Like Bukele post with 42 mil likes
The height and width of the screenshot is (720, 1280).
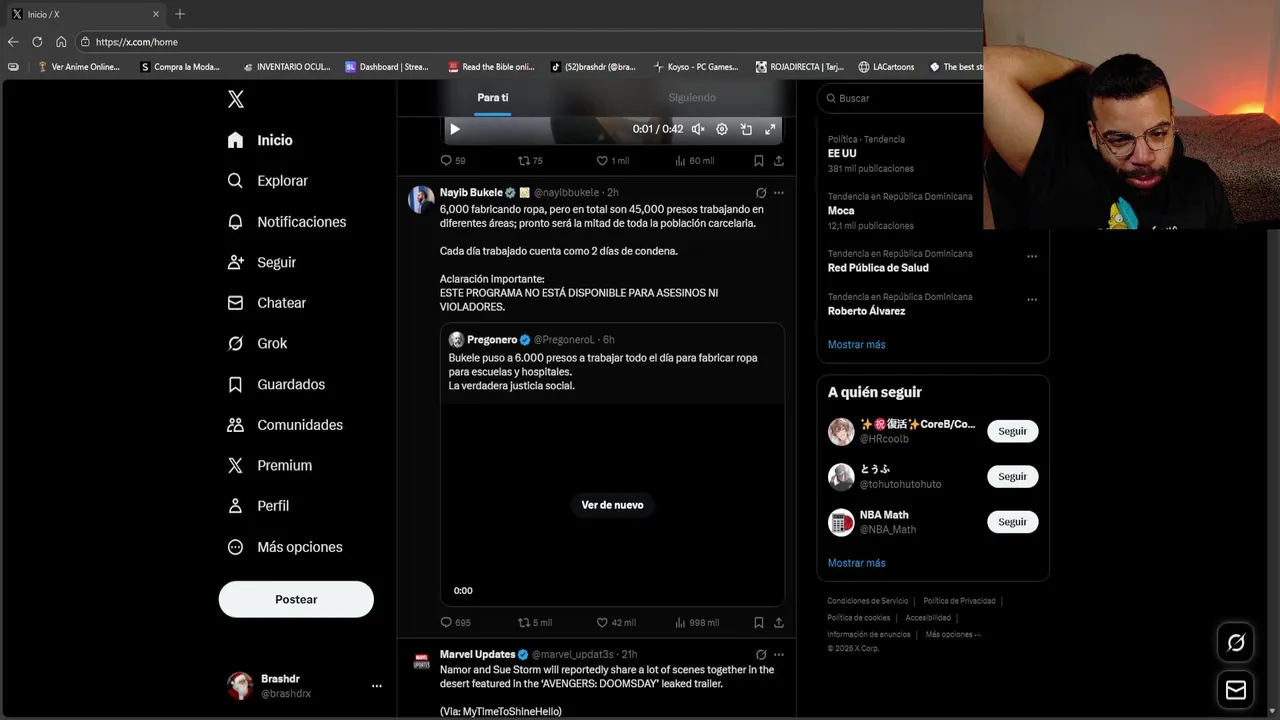point(616,622)
